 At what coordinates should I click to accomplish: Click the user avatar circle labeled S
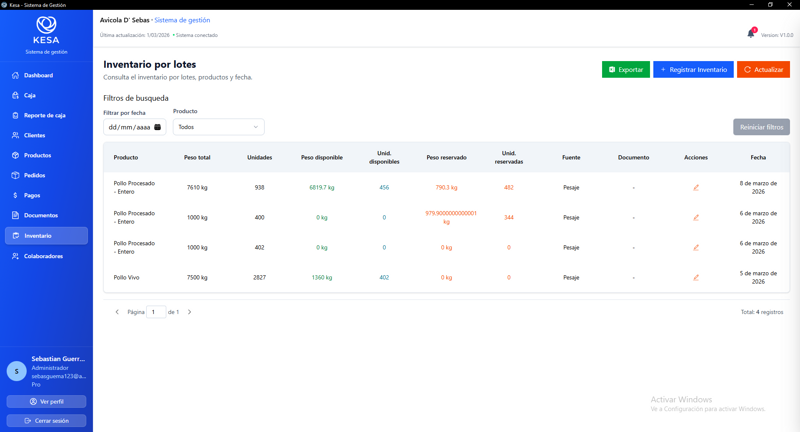[16, 371]
